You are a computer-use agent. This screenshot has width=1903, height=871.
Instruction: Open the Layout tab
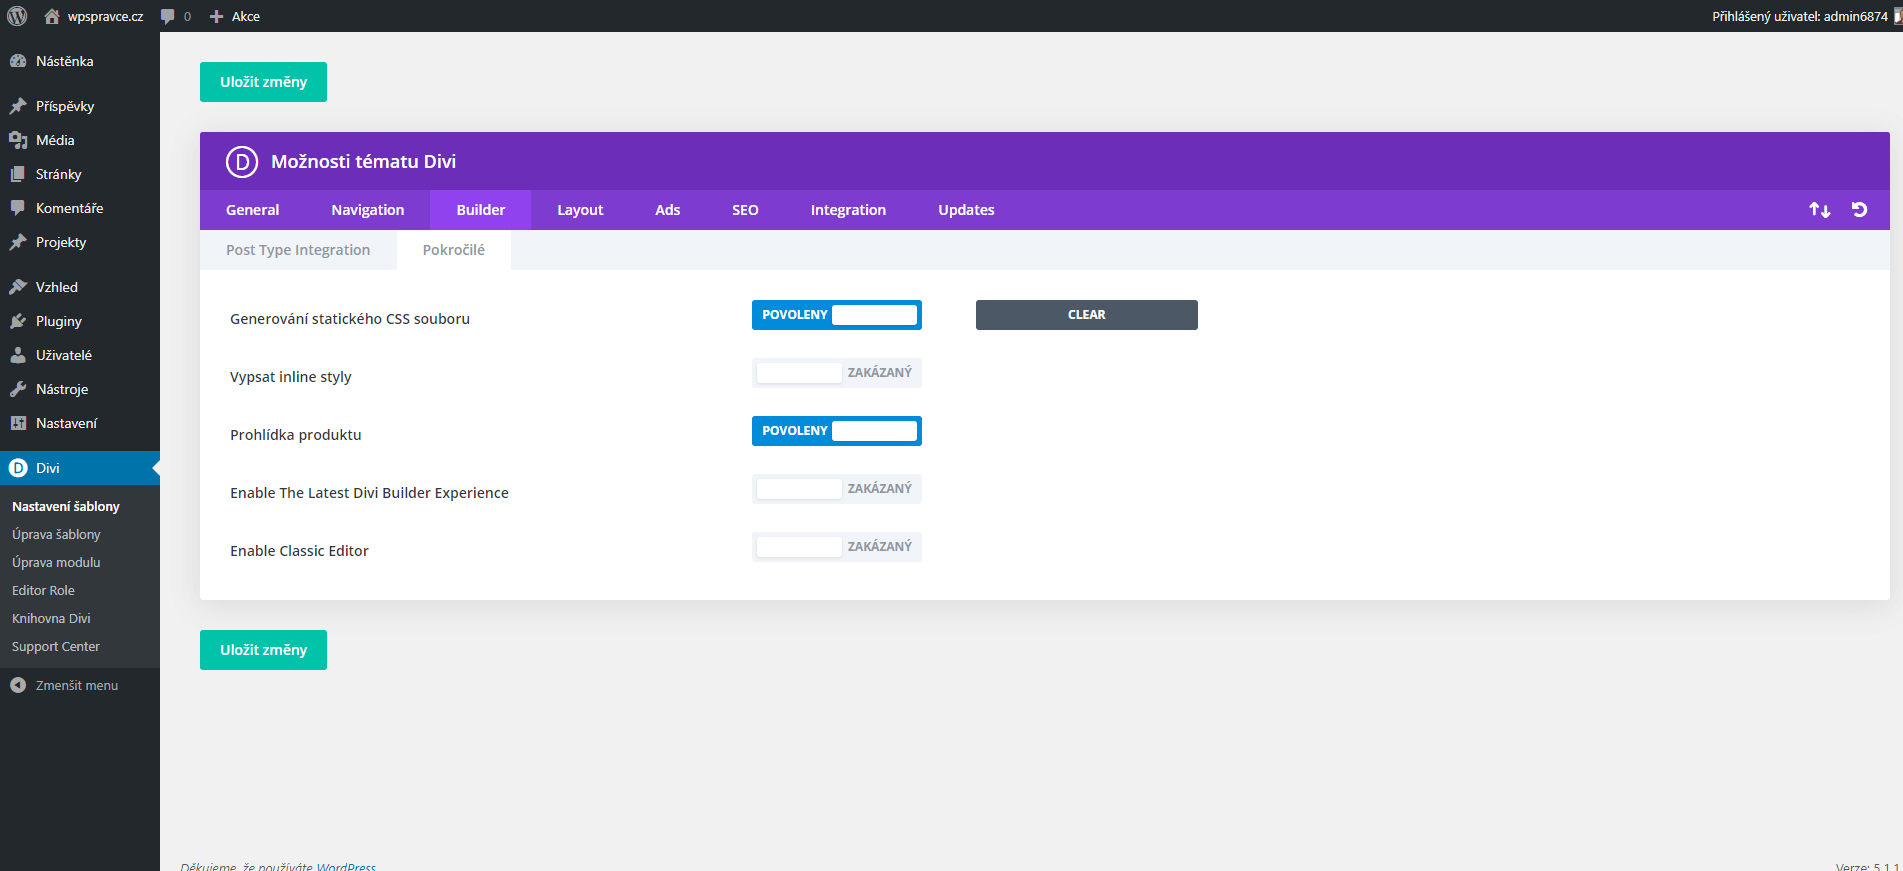(580, 210)
